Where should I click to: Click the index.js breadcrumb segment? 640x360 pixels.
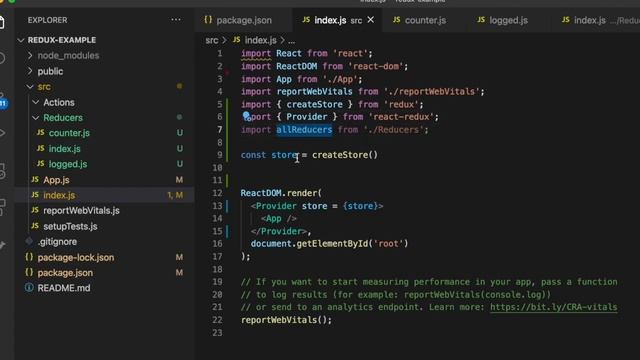pyautogui.click(x=260, y=40)
